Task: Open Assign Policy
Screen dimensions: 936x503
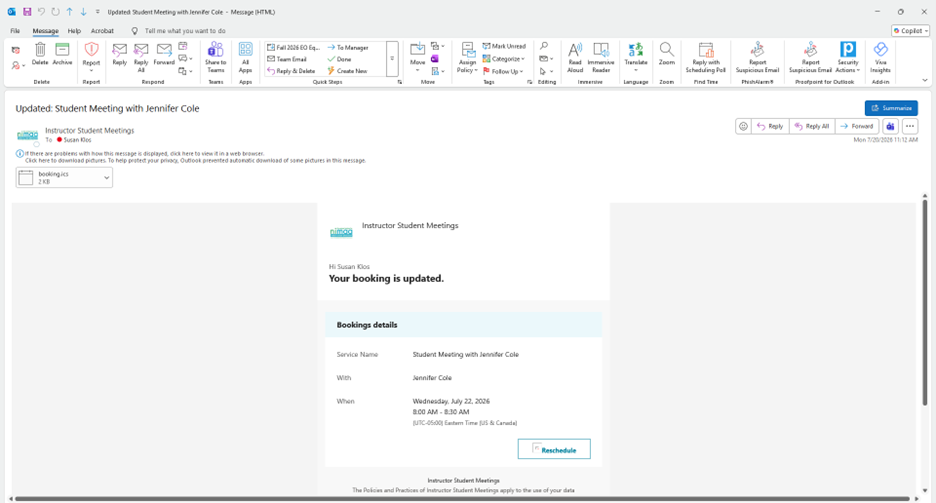Action: pyautogui.click(x=467, y=57)
